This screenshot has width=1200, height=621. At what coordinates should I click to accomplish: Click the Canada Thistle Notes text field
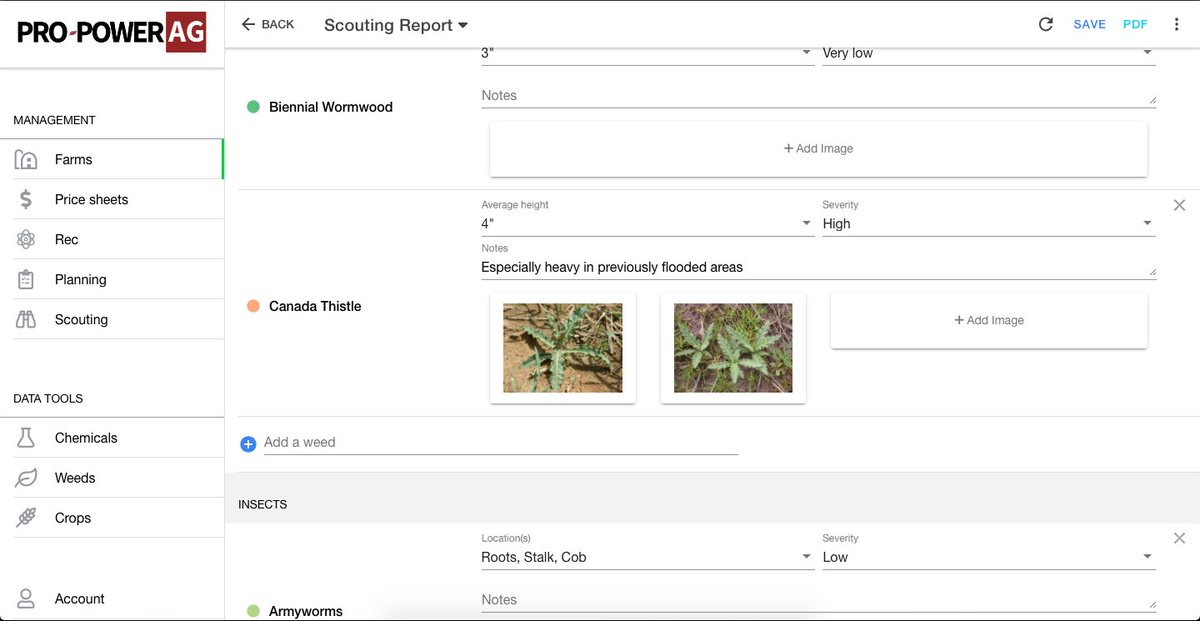[818, 267]
